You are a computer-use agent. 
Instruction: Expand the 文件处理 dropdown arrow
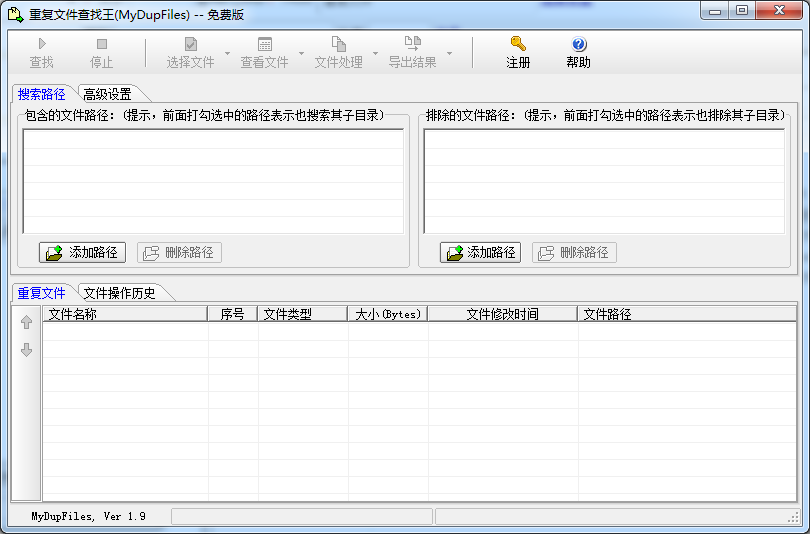click(x=376, y=53)
